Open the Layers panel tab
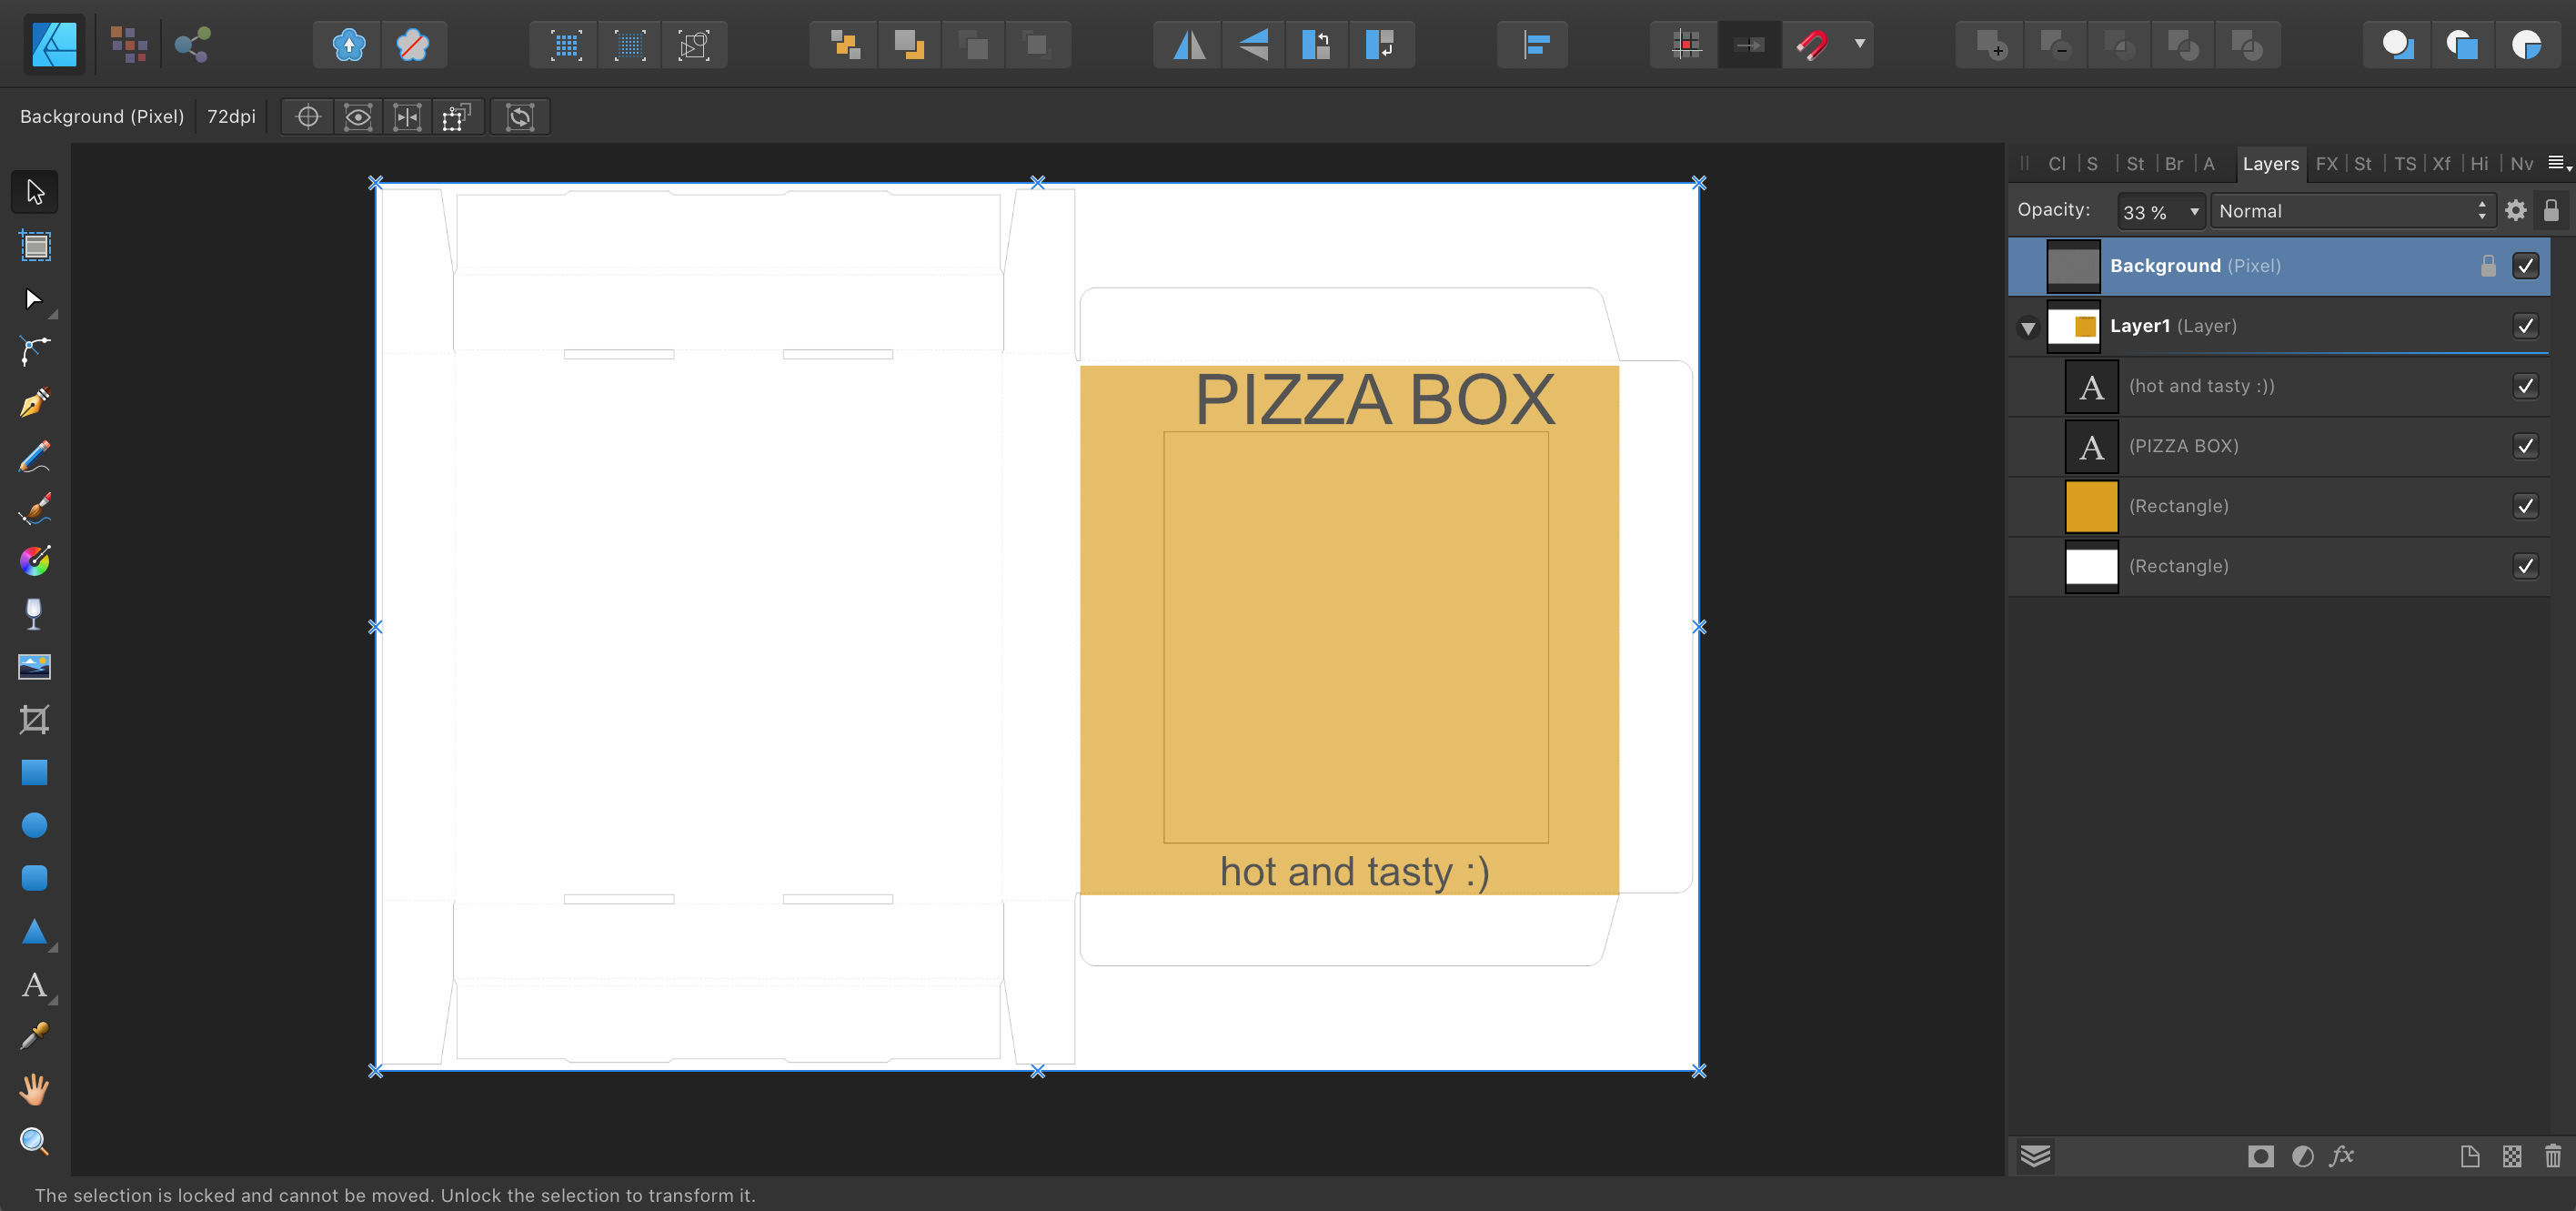The height and width of the screenshot is (1211, 2576). tap(2270, 163)
